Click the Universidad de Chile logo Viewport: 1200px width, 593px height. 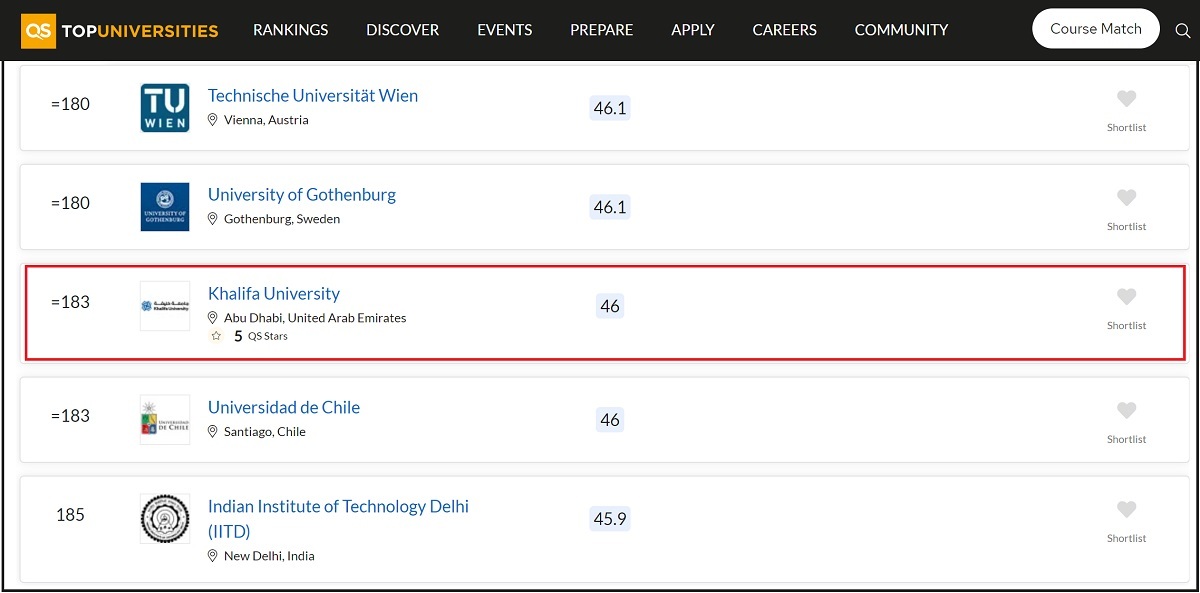(165, 420)
